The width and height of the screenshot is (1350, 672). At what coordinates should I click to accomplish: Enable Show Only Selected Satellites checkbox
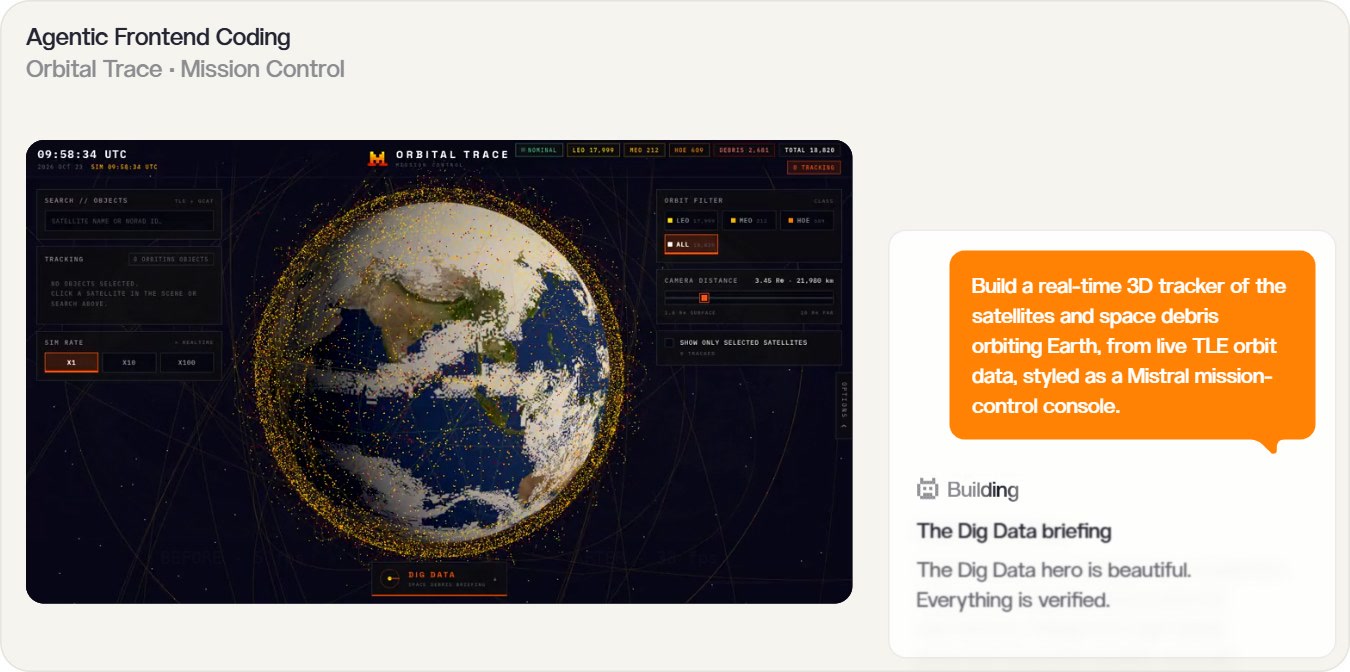click(x=669, y=342)
